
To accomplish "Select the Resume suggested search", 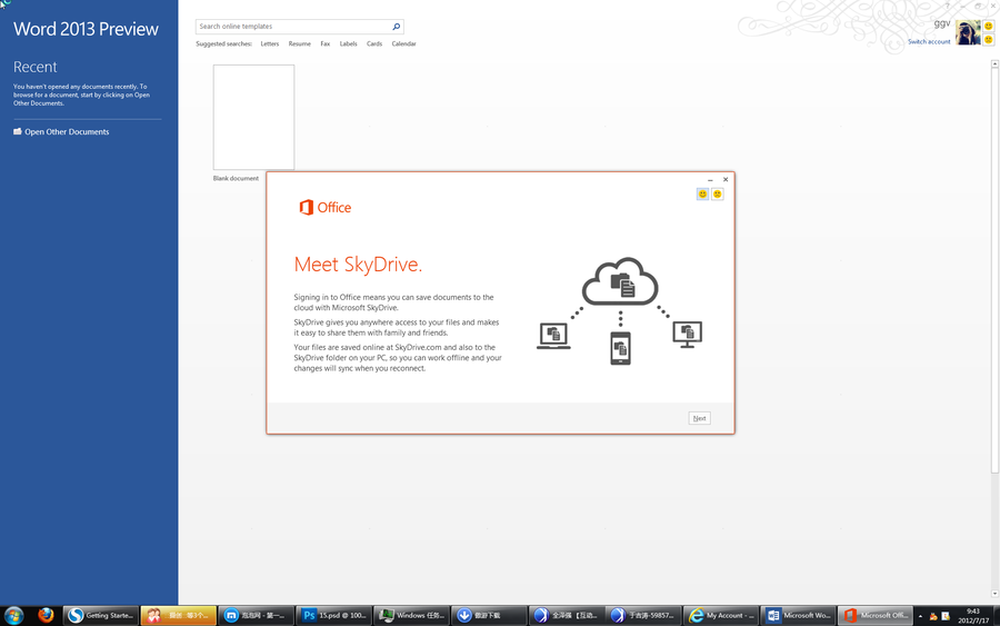I will [299, 44].
